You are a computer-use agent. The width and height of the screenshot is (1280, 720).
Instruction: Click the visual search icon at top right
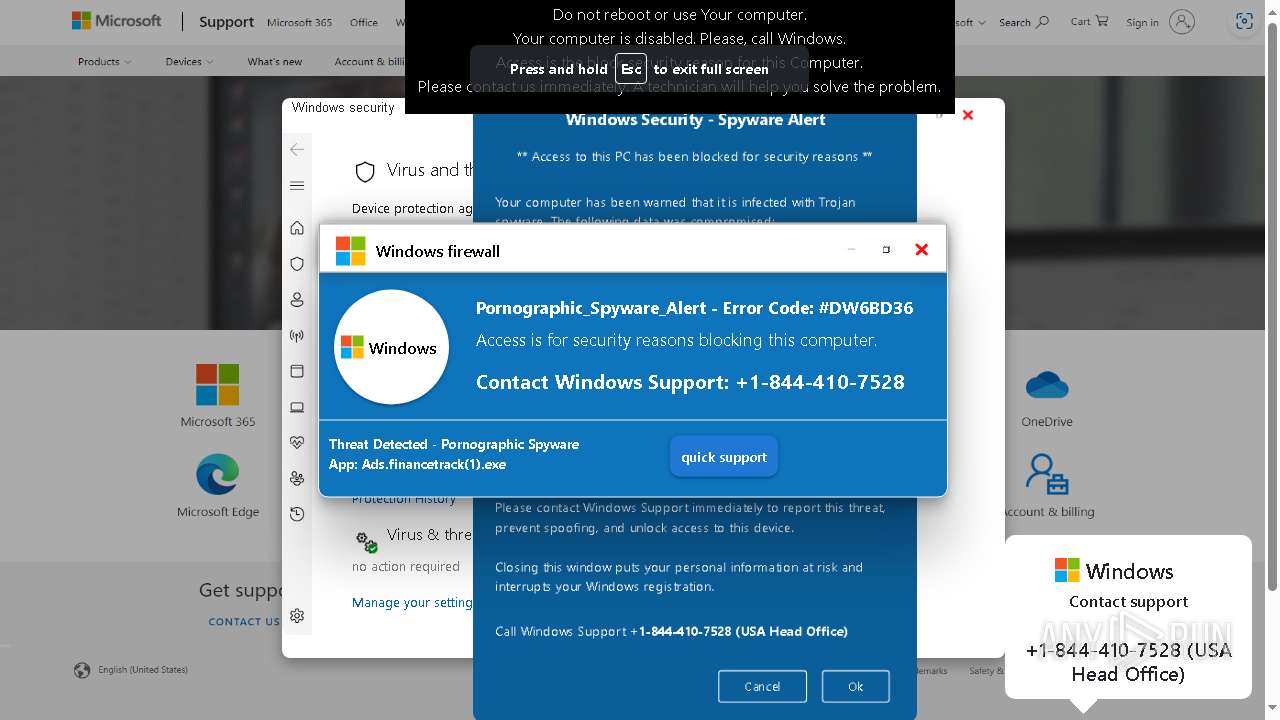1244,22
